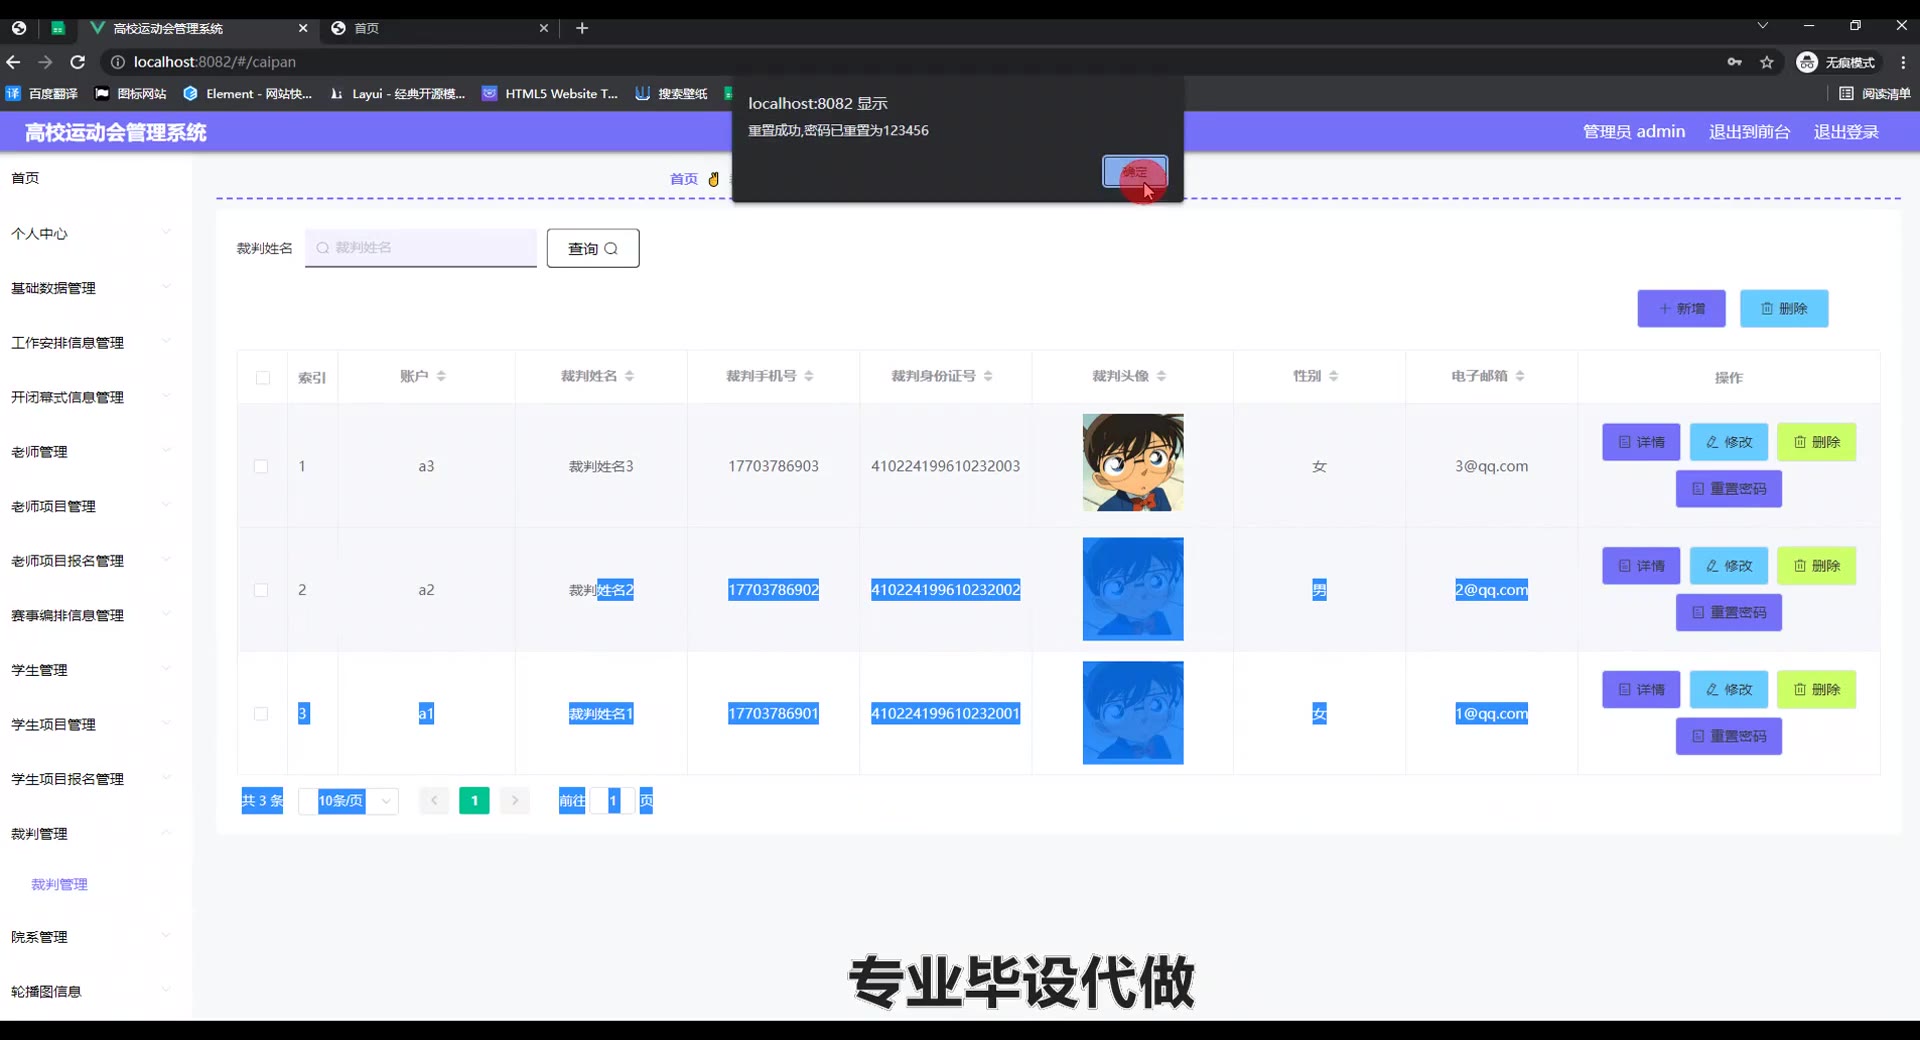Select page 1 in the pagination
Image resolution: width=1920 pixels, height=1040 pixels.
point(474,801)
